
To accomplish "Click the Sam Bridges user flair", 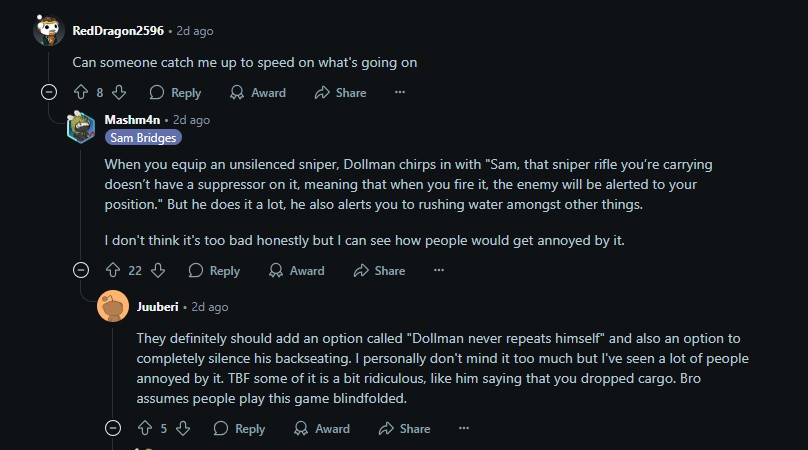I will 143,138.
